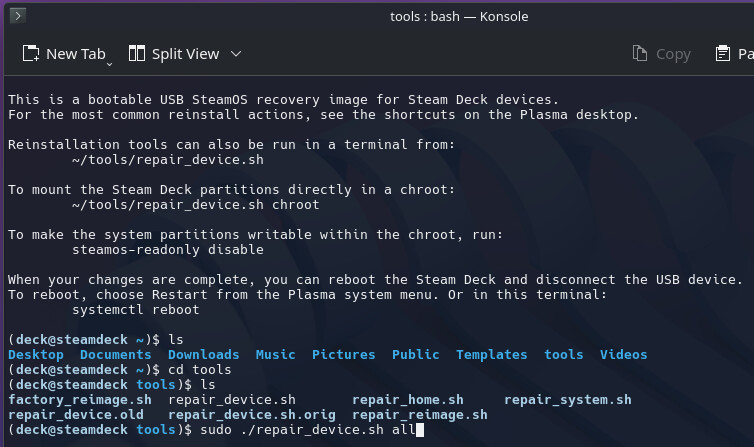Click the 'systemctl reboot' line
754x447 pixels.
pyautogui.click(x=136, y=310)
